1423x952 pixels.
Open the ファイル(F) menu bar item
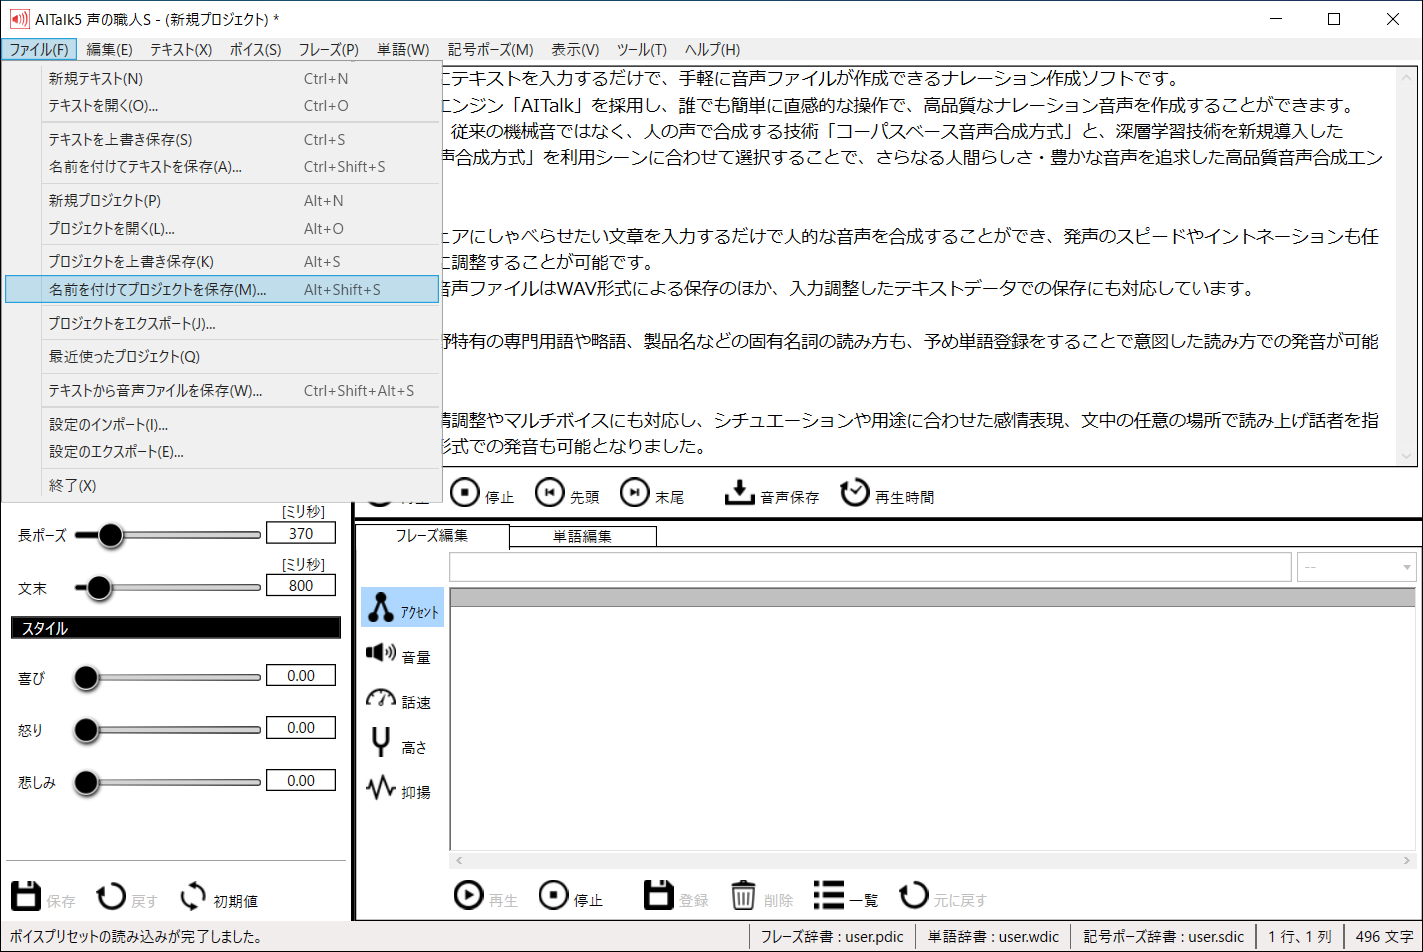pyautogui.click(x=39, y=50)
